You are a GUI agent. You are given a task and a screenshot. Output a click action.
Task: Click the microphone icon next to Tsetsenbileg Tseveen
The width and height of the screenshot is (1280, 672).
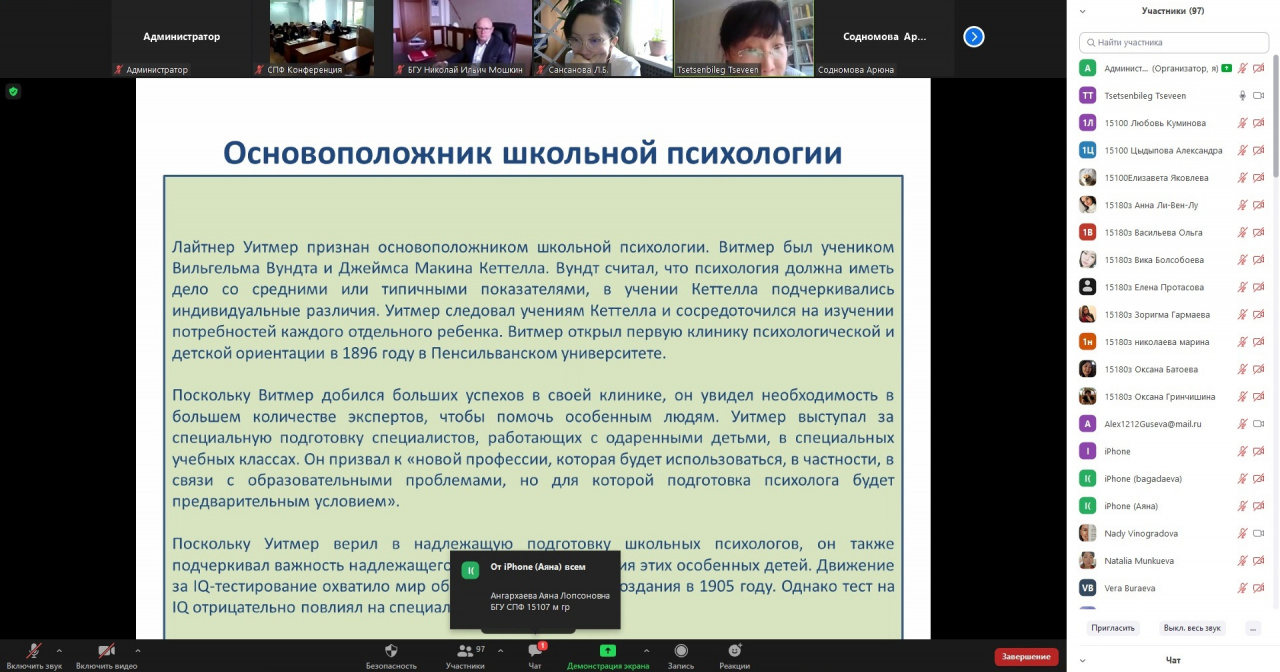[x=1242, y=96]
